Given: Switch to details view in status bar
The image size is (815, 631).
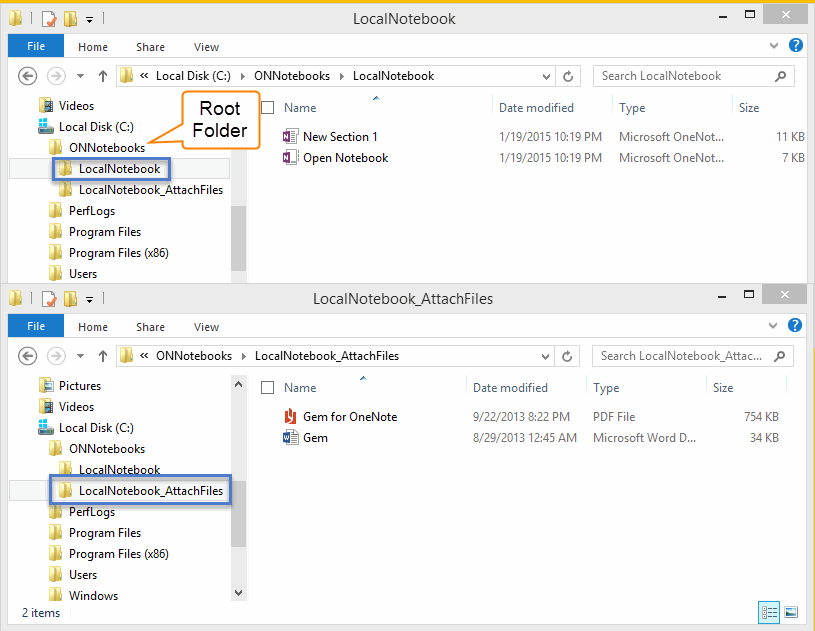Looking at the screenshot, I should click(769, 612).
